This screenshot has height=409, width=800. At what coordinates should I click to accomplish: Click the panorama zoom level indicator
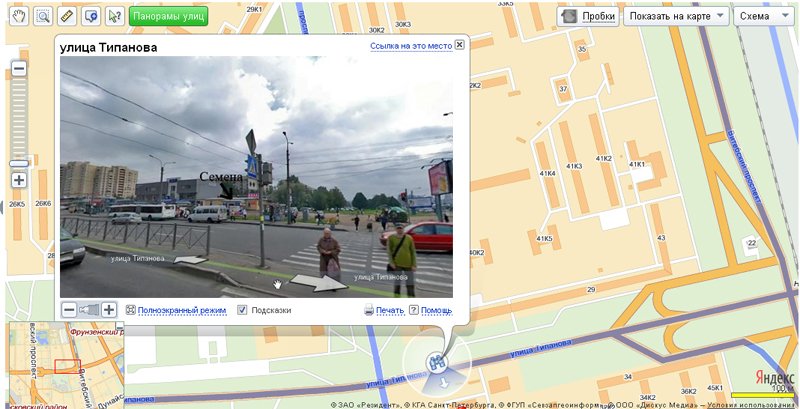click(89, 310)
